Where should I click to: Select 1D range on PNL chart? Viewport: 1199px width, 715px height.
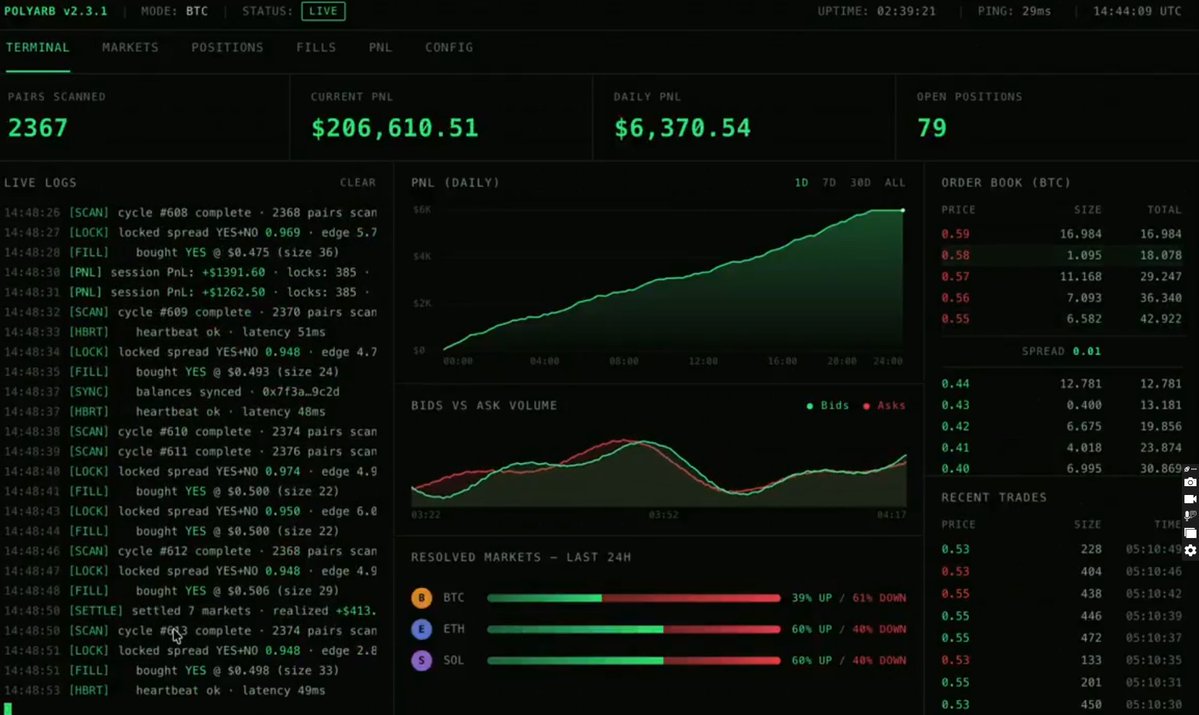[x=801, y=183]
